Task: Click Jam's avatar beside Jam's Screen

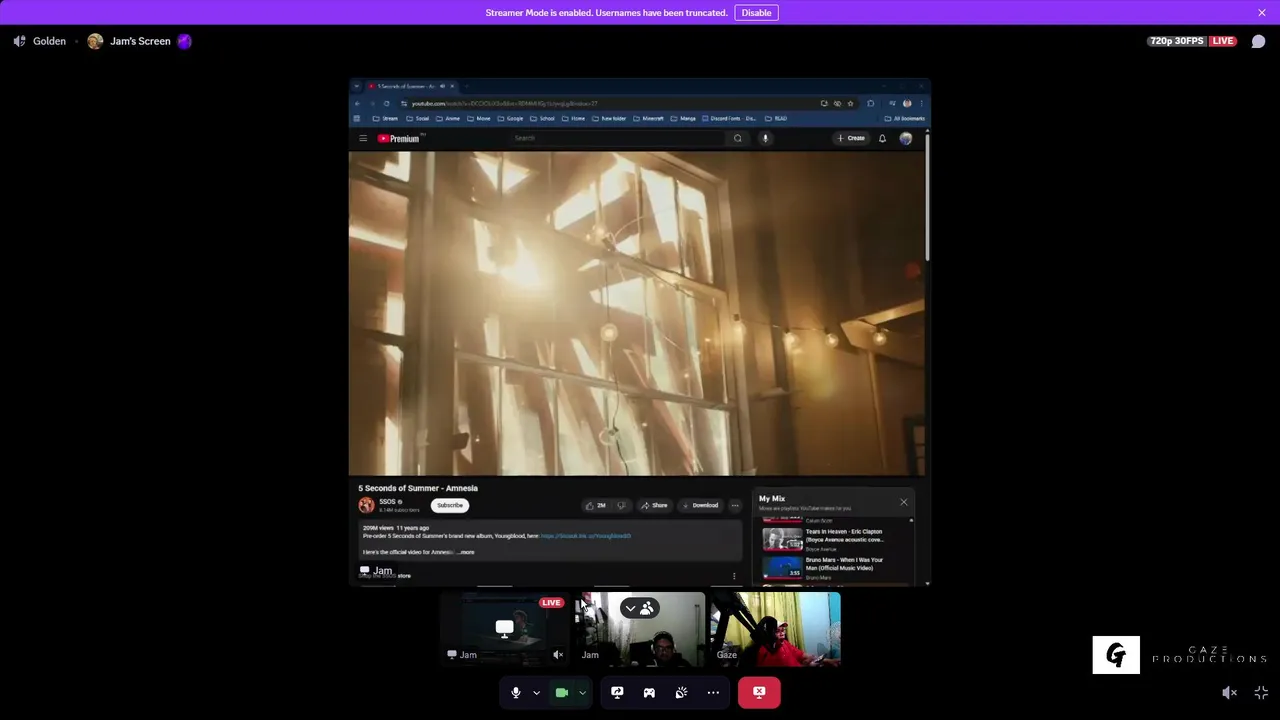Action: click(95, 41)
